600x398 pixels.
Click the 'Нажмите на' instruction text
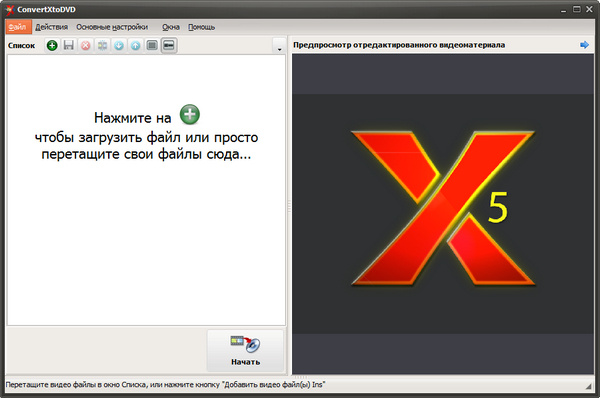click(132, 118)
